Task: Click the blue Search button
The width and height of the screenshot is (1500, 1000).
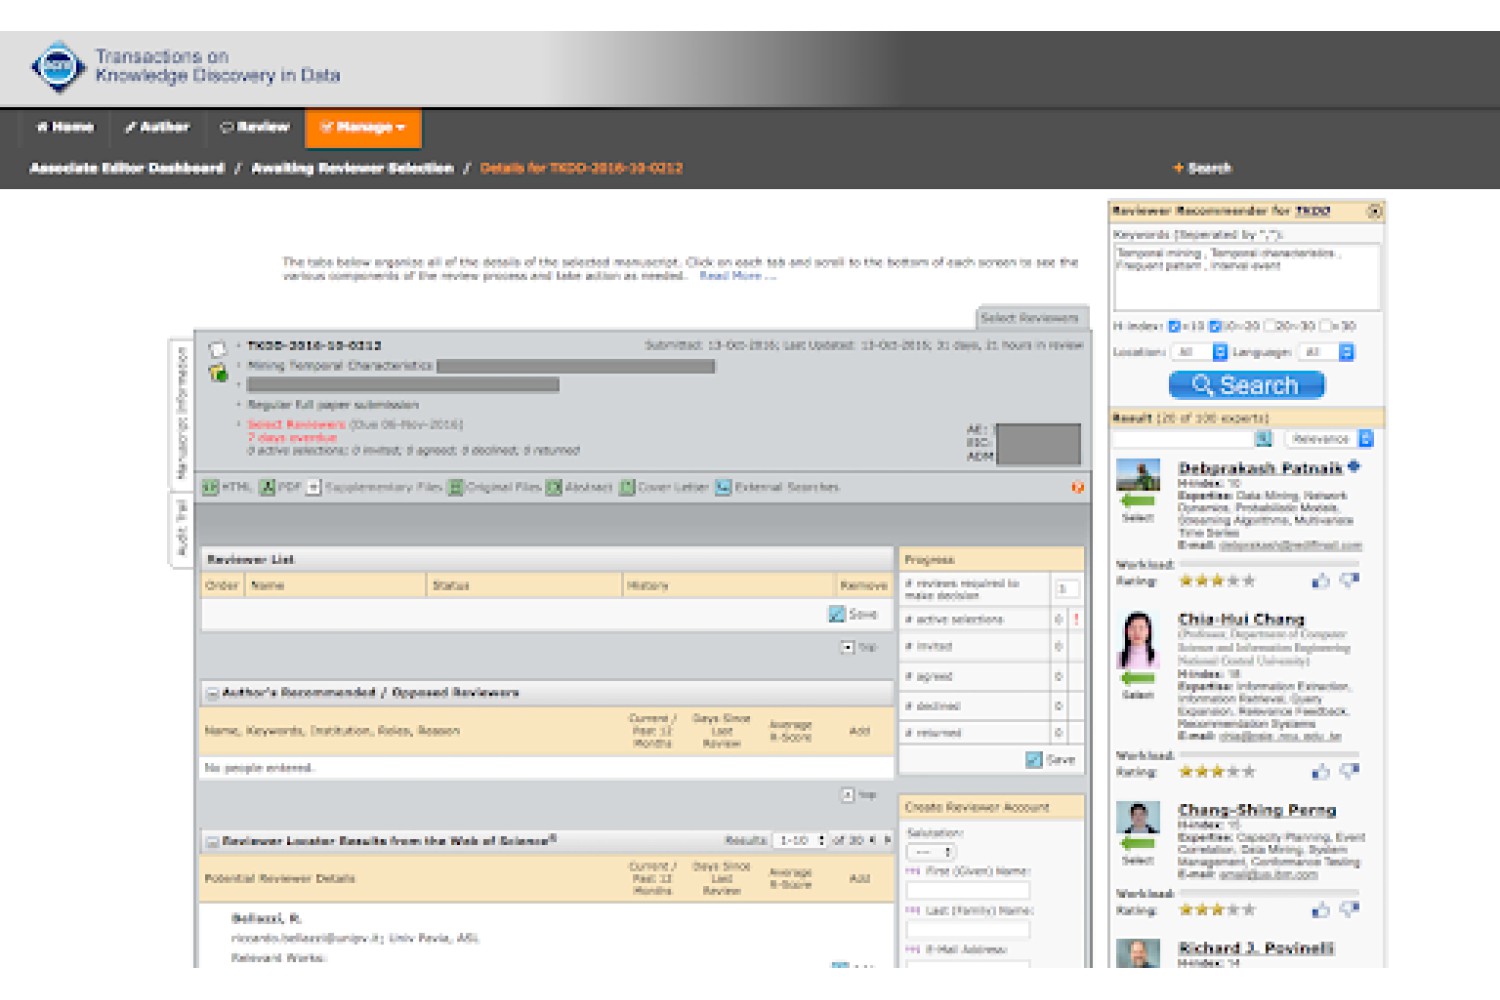Action: (x=1247, y=385)
